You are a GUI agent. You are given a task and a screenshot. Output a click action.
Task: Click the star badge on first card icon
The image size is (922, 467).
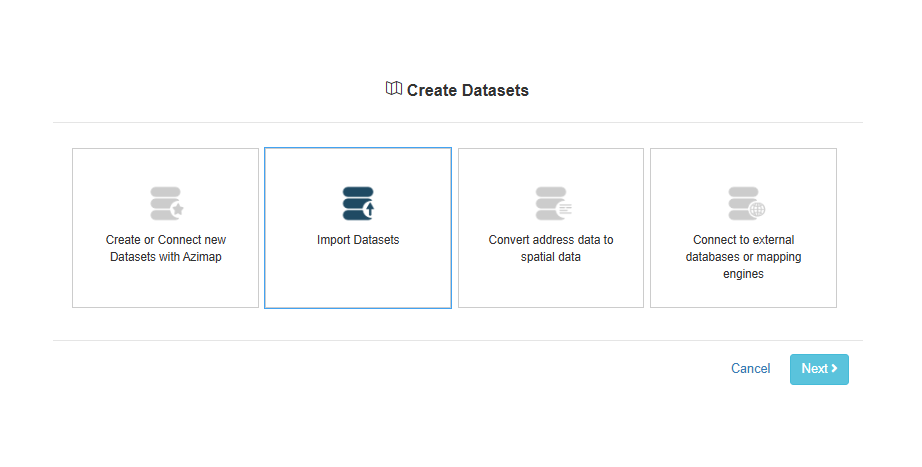pos(178,209)
